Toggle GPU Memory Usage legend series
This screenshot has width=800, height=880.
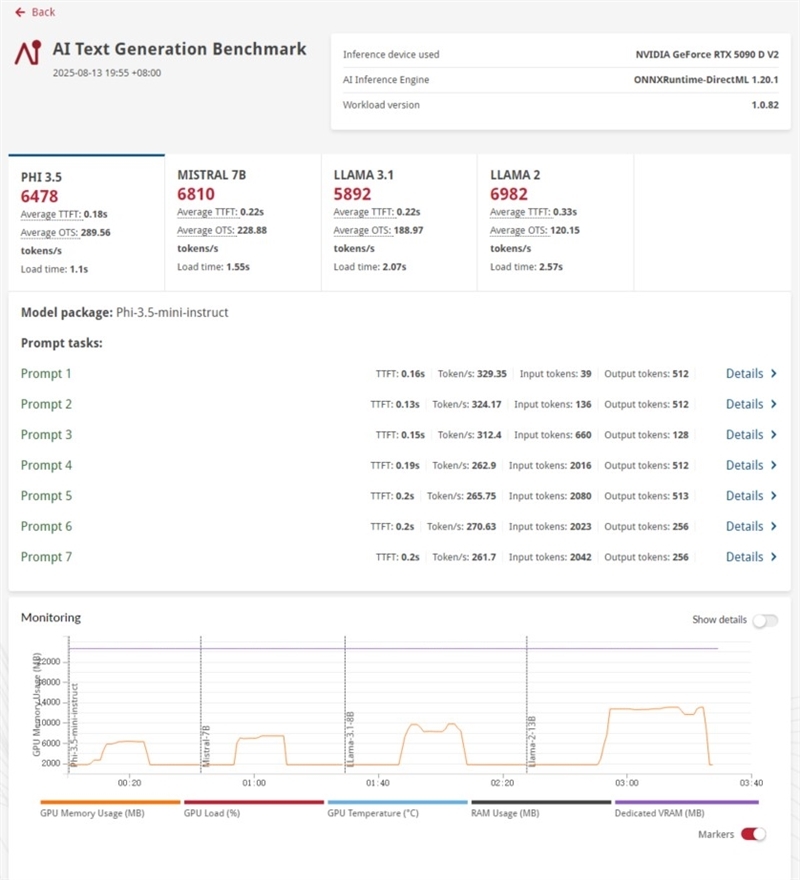110,808
